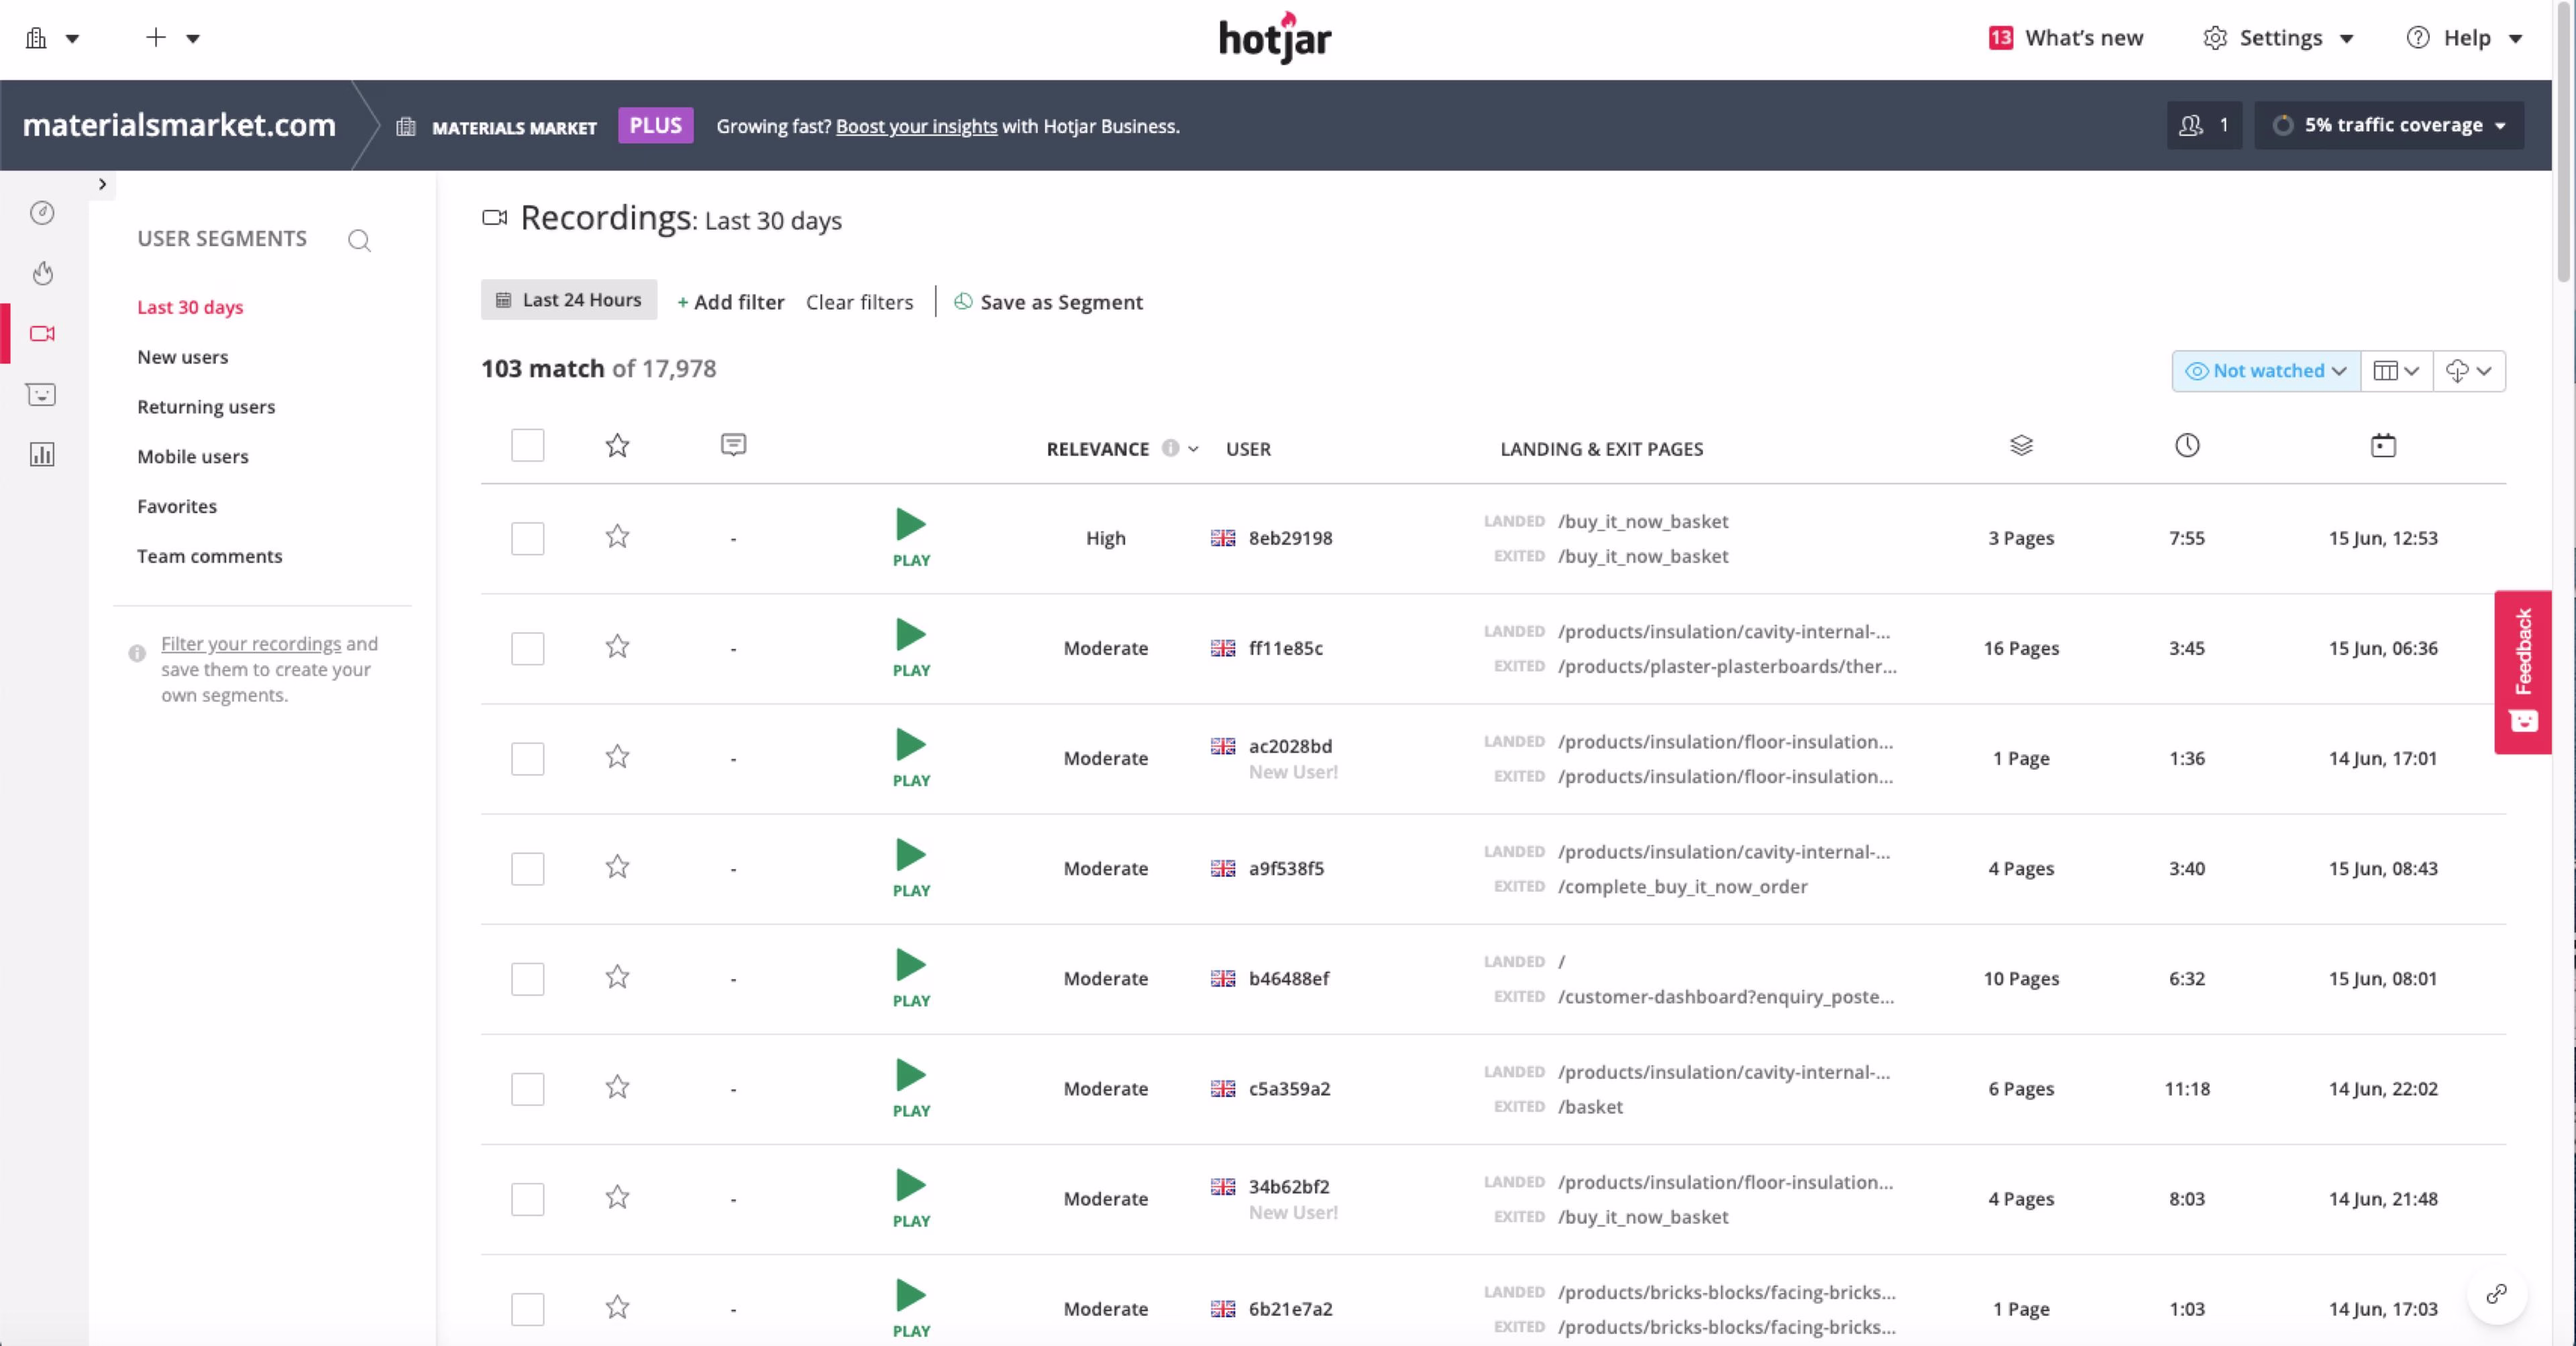Click the duration clock column icon
2576x1346 pixels.
2187,446
